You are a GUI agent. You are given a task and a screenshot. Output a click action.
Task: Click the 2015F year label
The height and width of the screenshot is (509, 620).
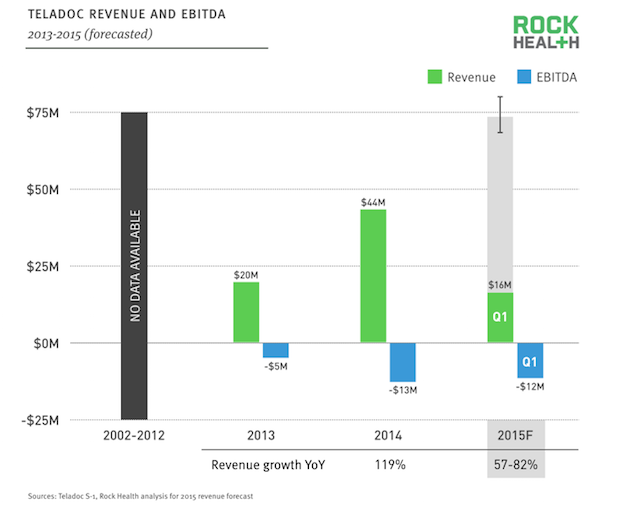(x=515, y=435)
